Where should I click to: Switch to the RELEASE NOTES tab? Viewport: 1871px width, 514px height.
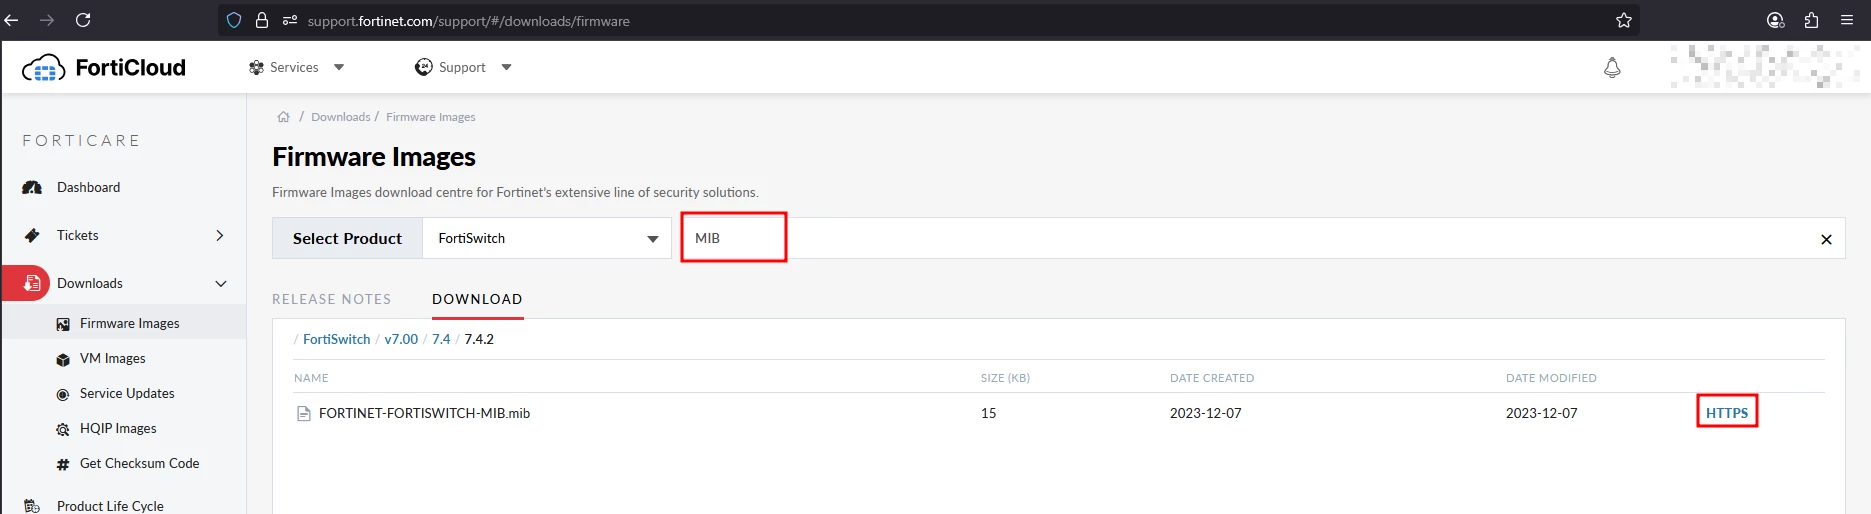coord(332,299)
